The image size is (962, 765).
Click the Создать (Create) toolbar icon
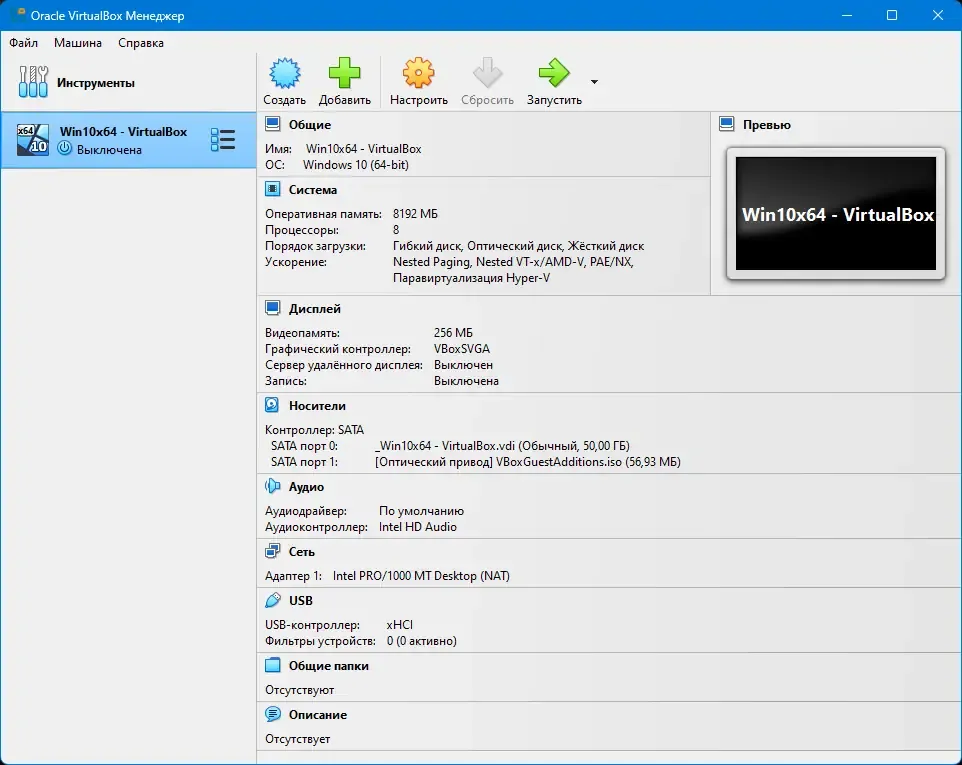pyautogui.click(x=285, y=73)
